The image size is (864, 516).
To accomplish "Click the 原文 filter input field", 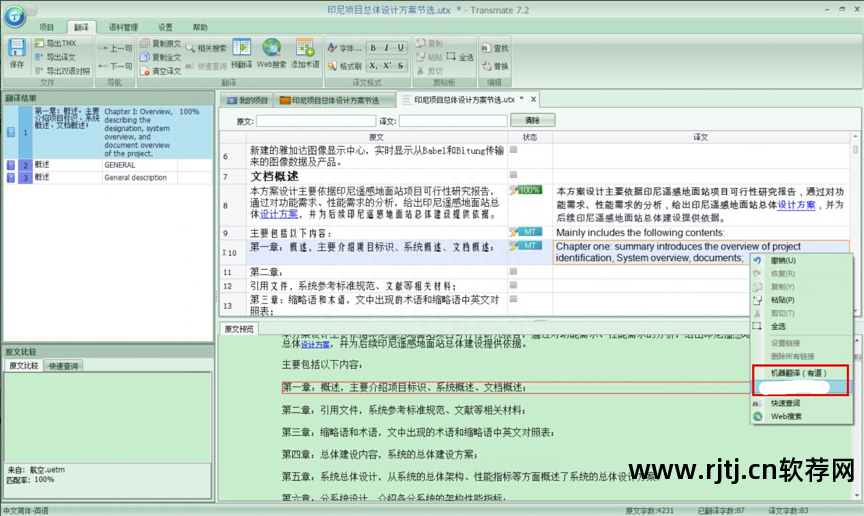I will tap(316, 121).
